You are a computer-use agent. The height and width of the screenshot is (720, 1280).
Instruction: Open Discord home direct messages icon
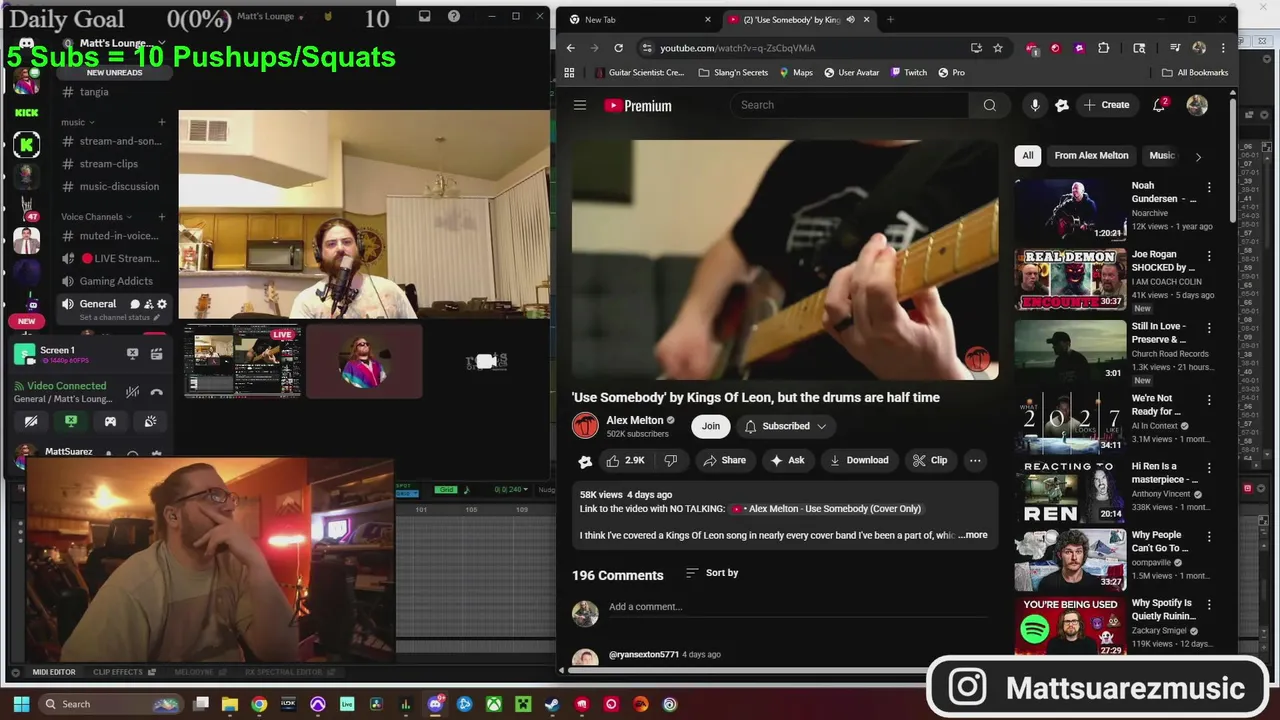(27, 44)
